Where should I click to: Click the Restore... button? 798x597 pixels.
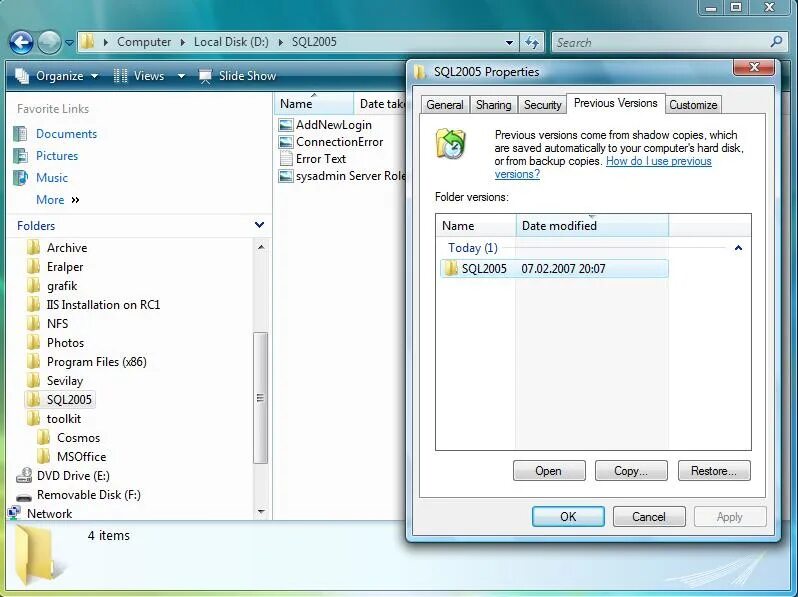[x=714, y=471]
